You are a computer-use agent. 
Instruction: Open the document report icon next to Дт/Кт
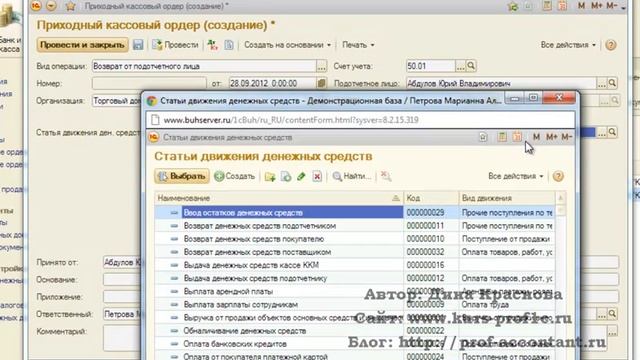229,45
